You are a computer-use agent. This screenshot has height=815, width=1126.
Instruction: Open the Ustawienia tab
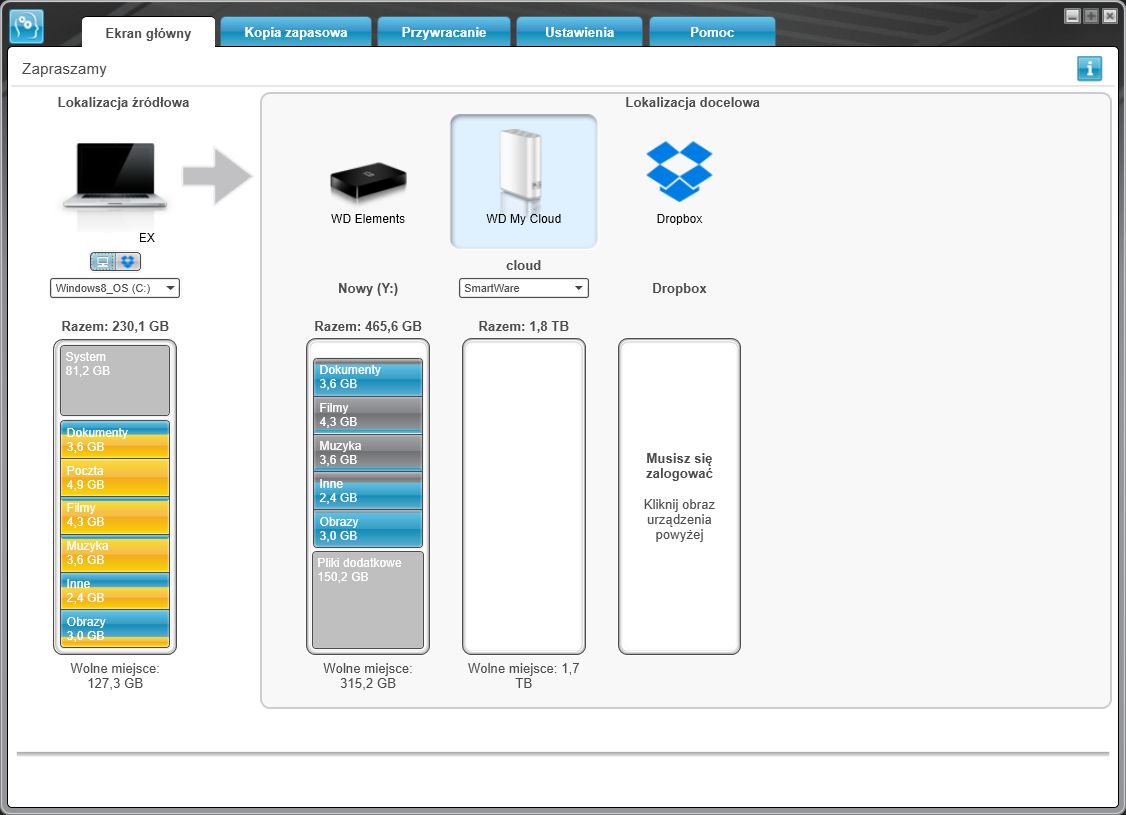pyautogui.click(x=579, y=32)
